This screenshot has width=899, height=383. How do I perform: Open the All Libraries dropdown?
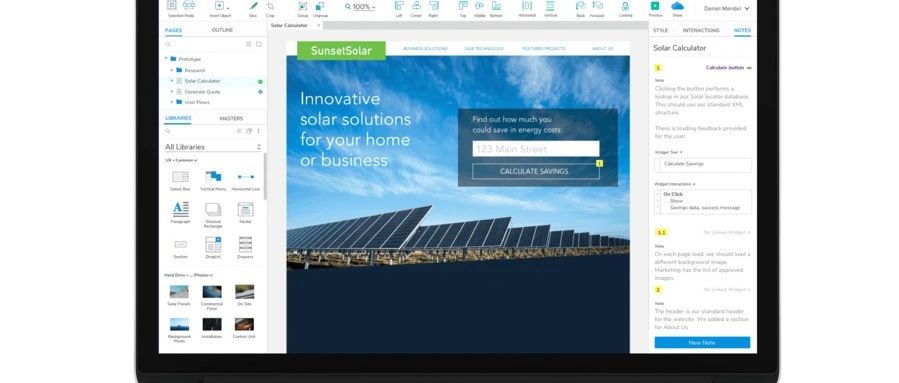213,147
